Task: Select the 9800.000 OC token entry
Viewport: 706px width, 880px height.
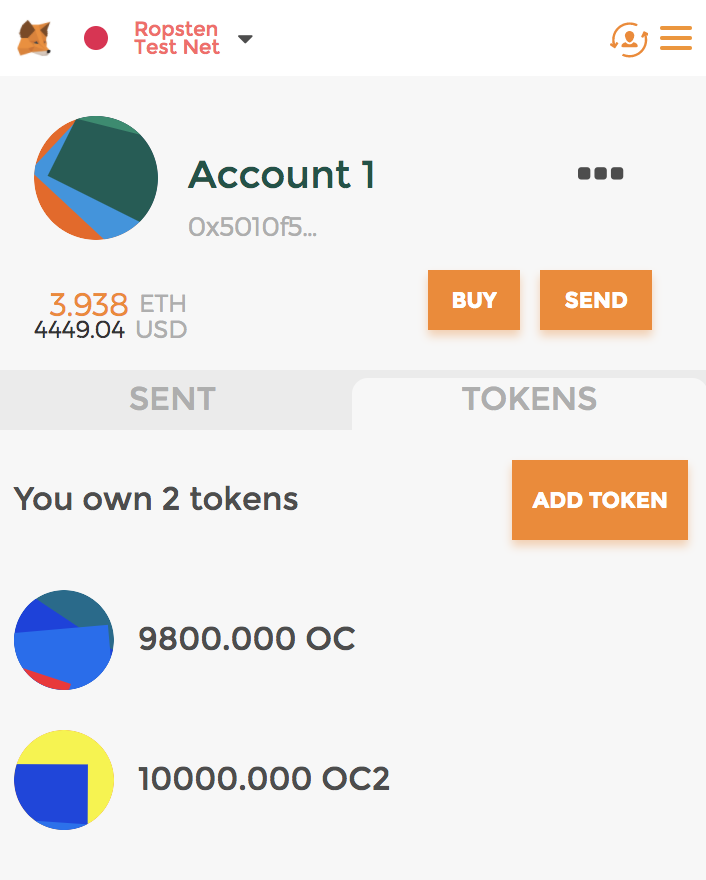Action: (x=353, y=640)
